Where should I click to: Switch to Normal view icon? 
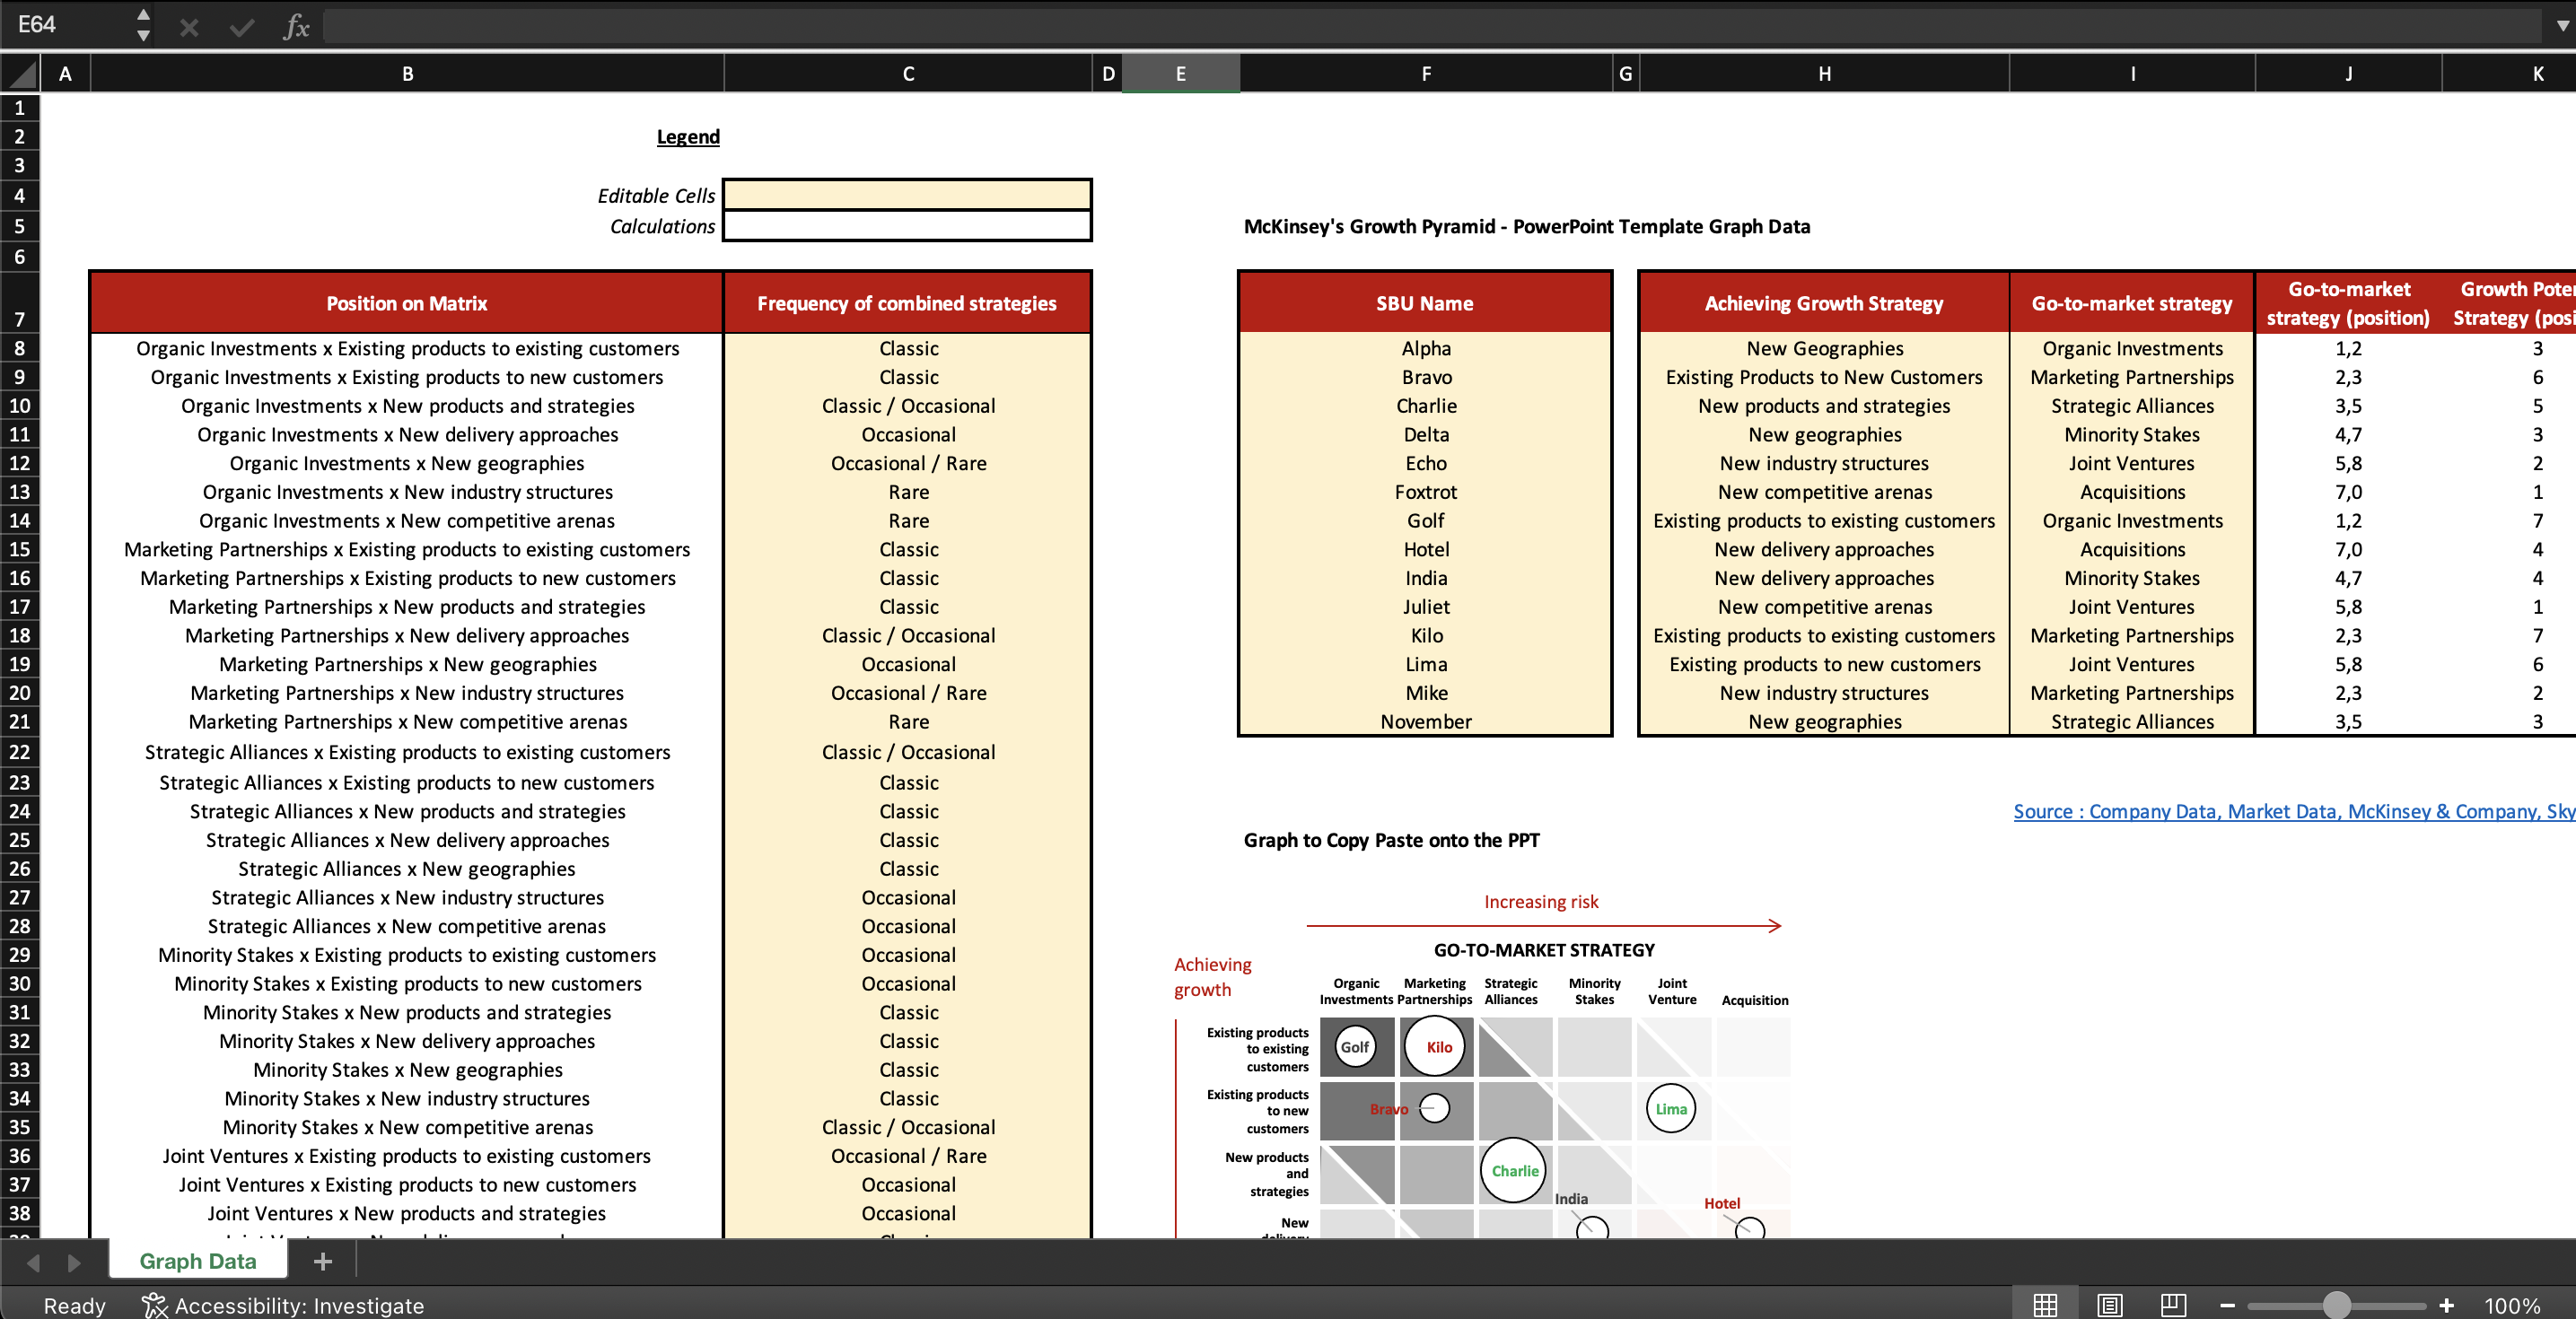[x=2045, y=1305]
